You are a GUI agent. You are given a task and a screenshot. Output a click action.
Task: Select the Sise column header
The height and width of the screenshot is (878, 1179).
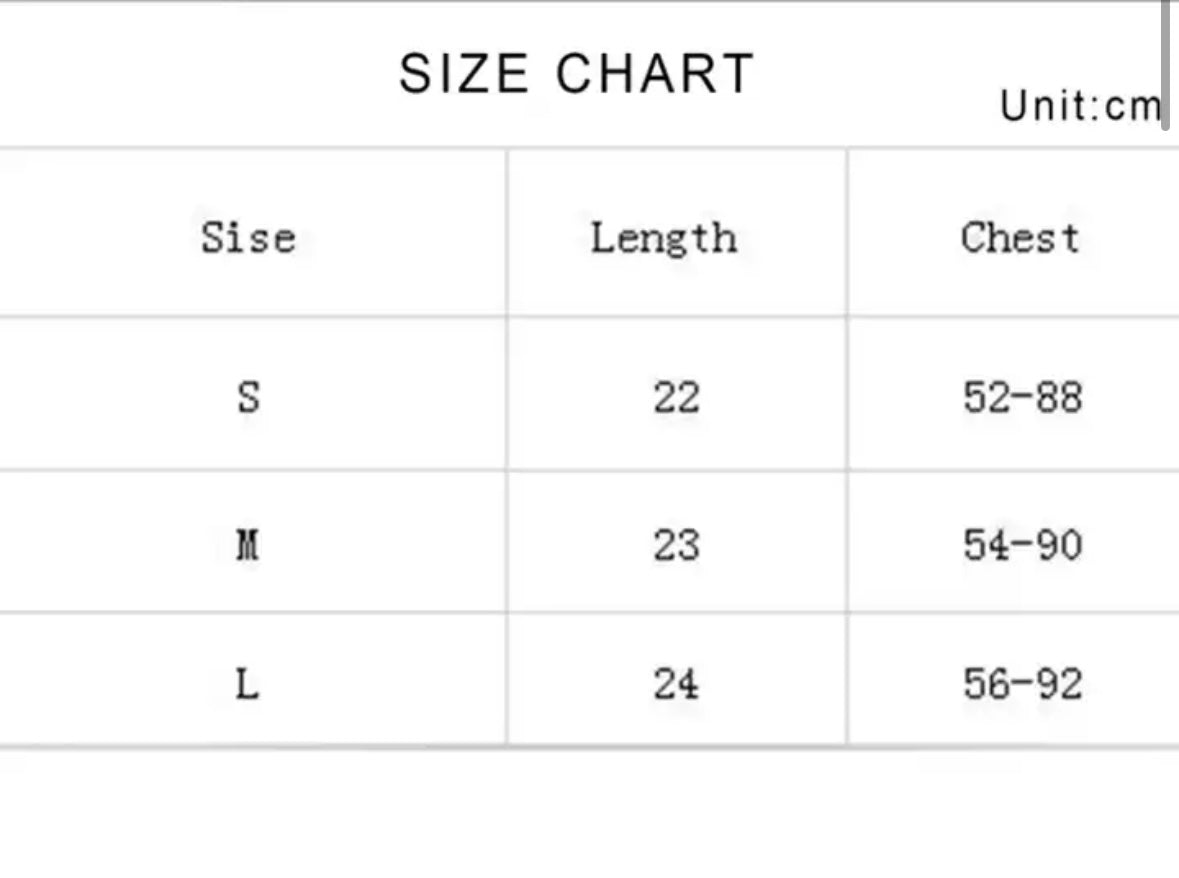coord(248,238)
